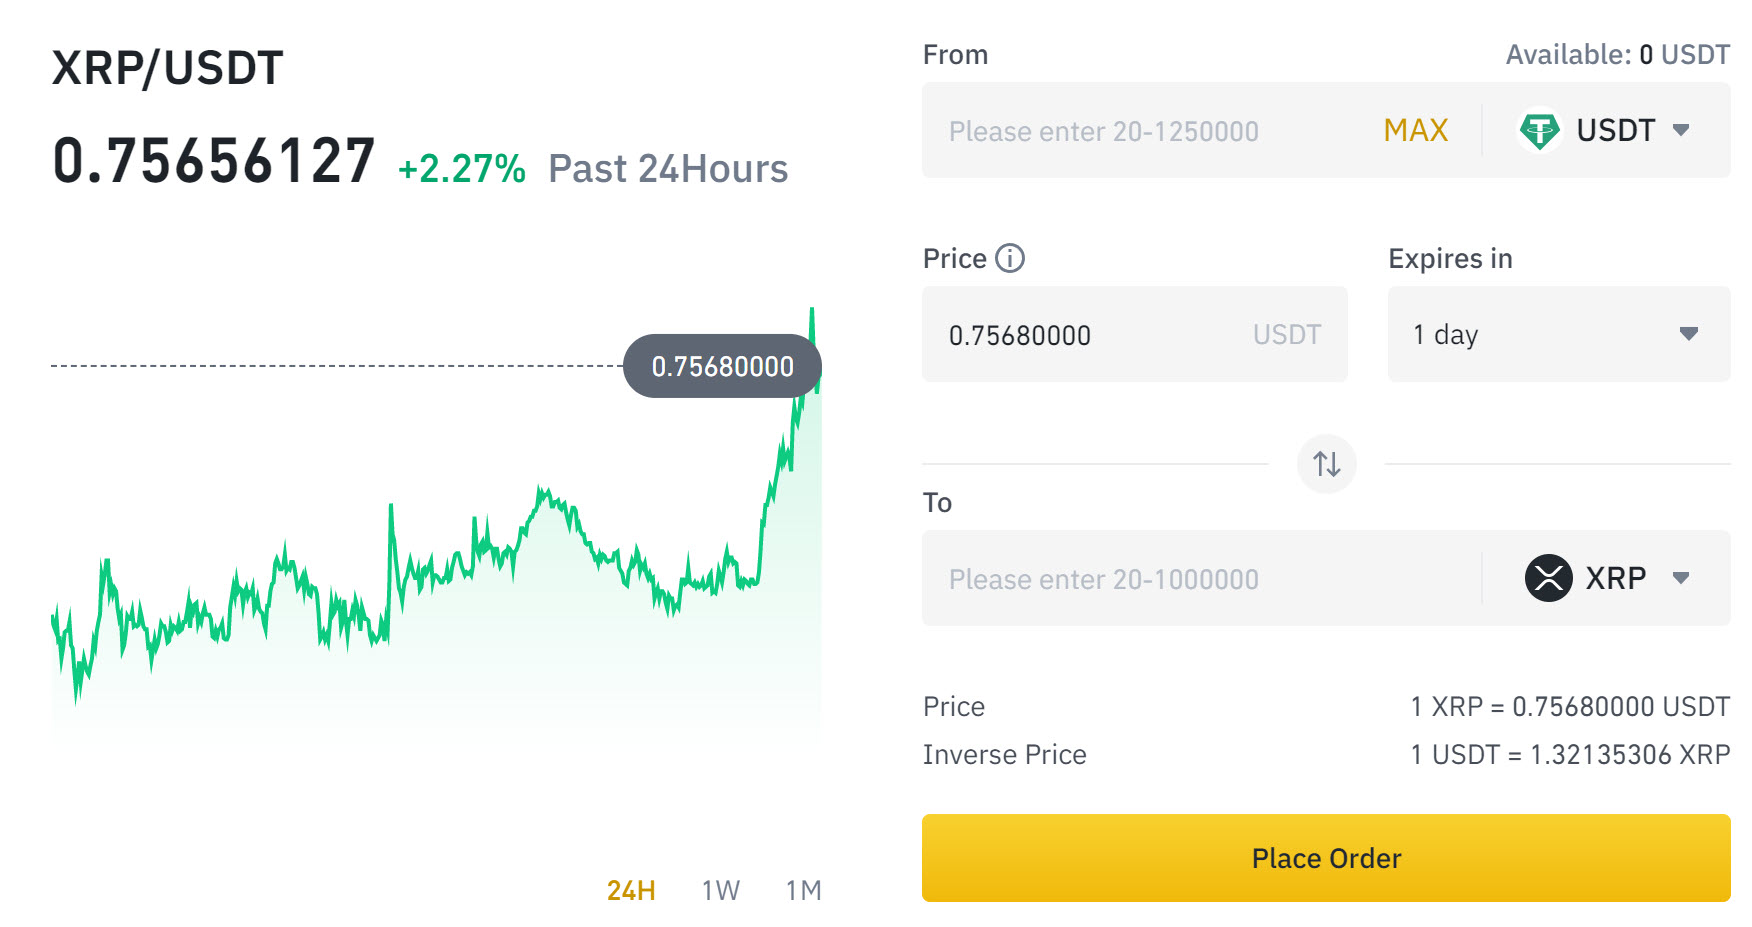Click the XRP coin logo icon
This screenshot has height=927, width=1752.
(x=1548, y=578)
